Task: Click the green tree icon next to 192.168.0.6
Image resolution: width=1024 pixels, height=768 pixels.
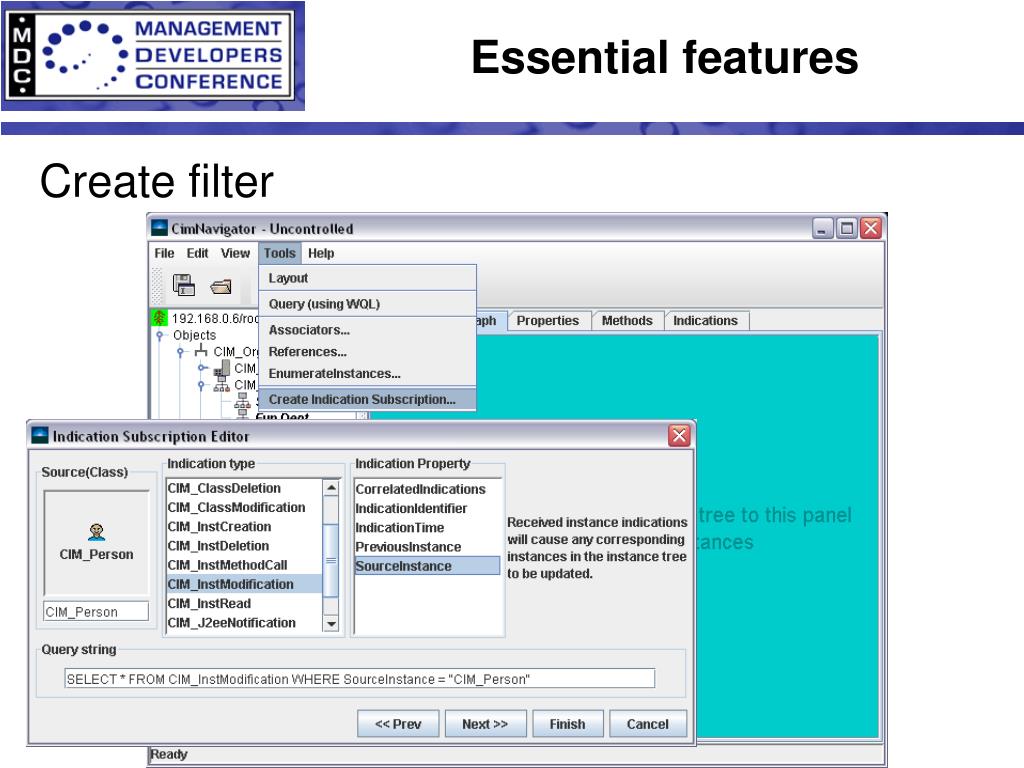Action: (160, 318)
